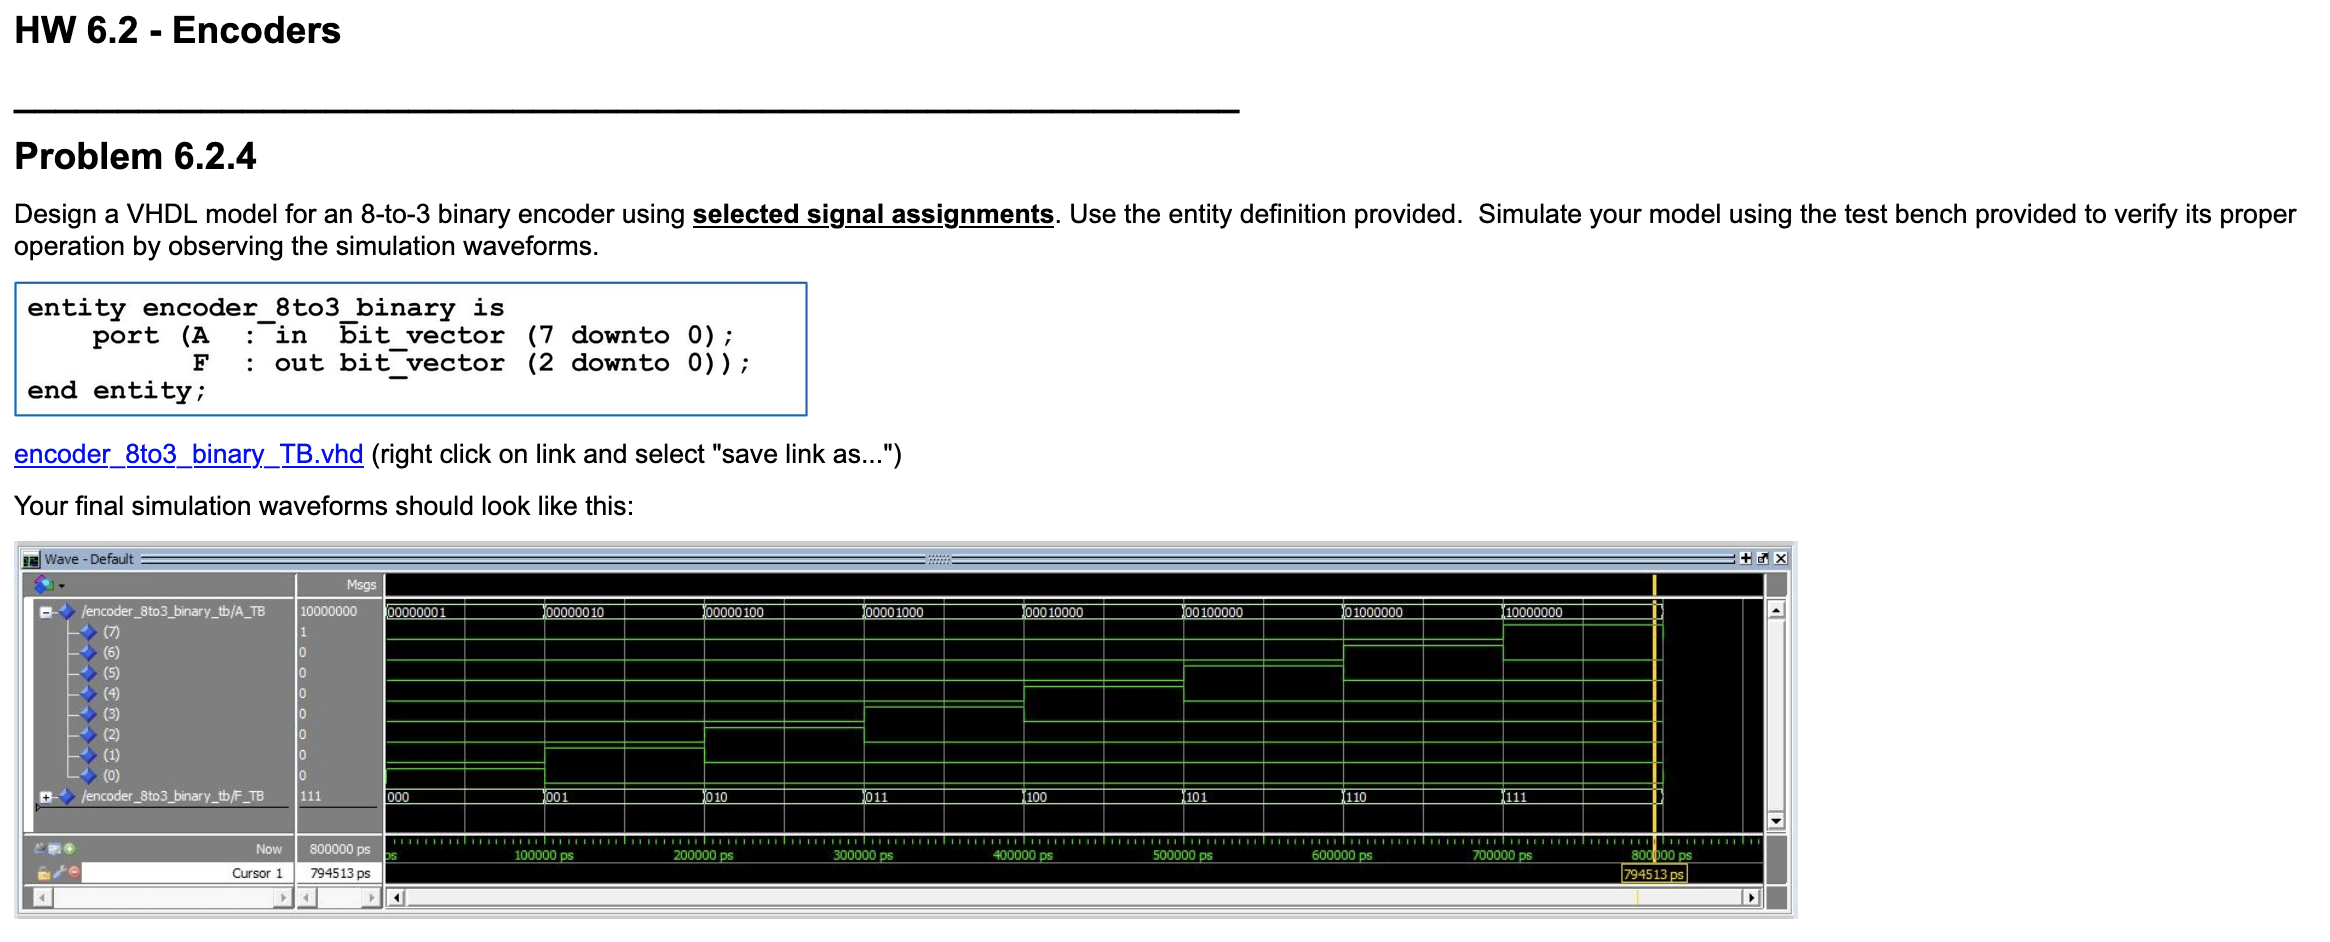The width and height of the screenshot is (2330, 942).
Task: Click the Now 800000 ps value
Action: [340, 849]
